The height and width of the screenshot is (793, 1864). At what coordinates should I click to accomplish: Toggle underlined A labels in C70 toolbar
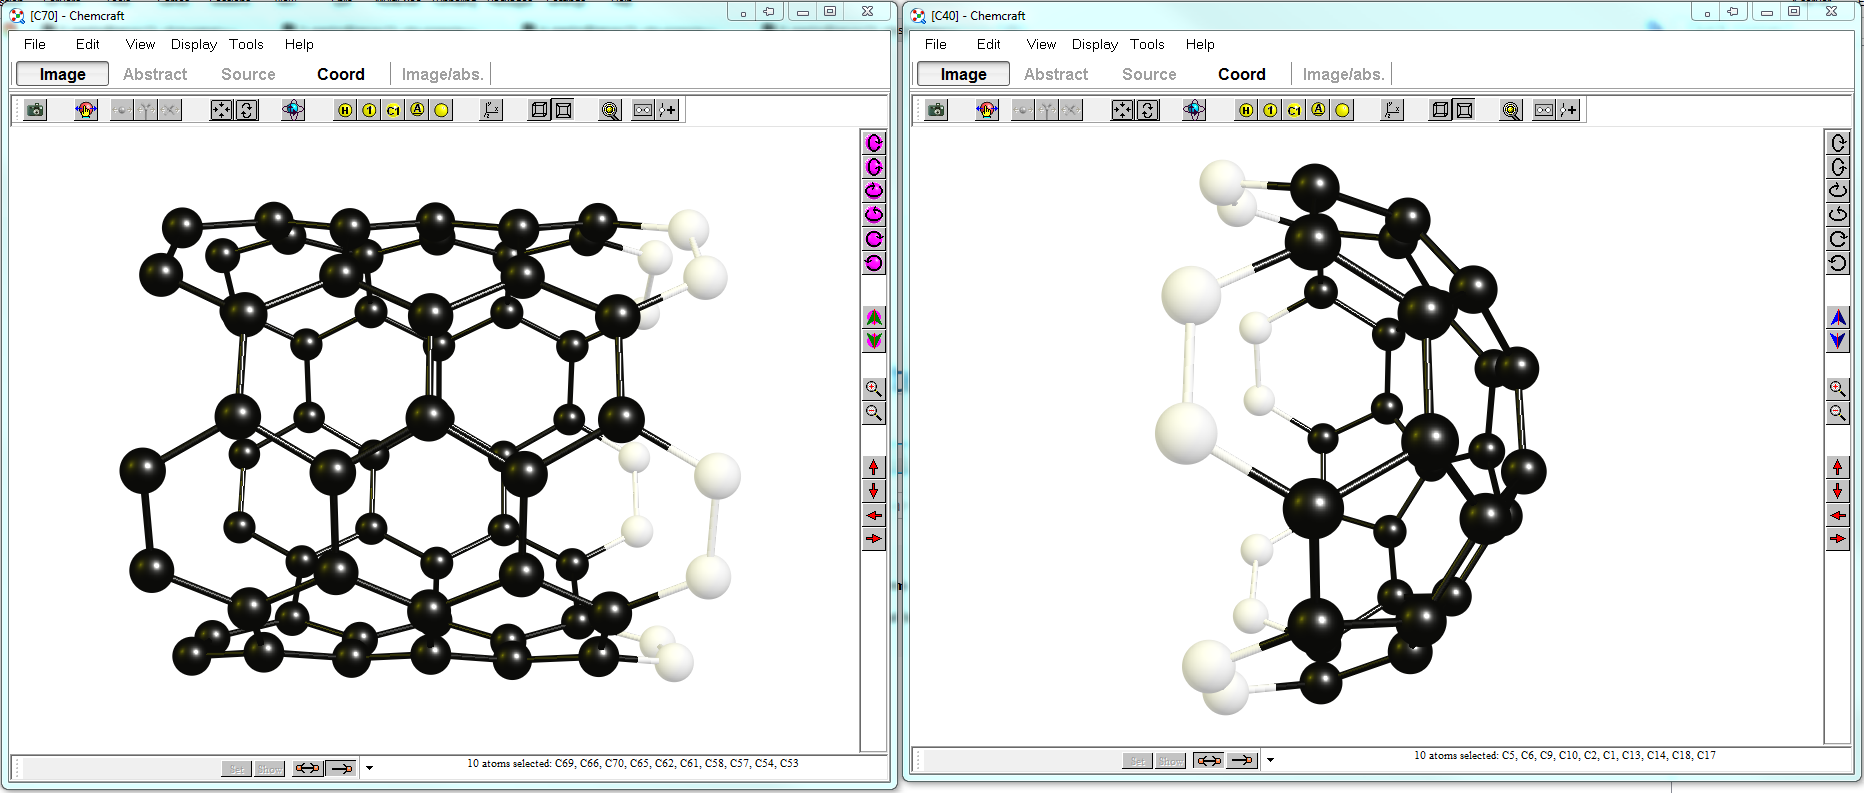417,110
